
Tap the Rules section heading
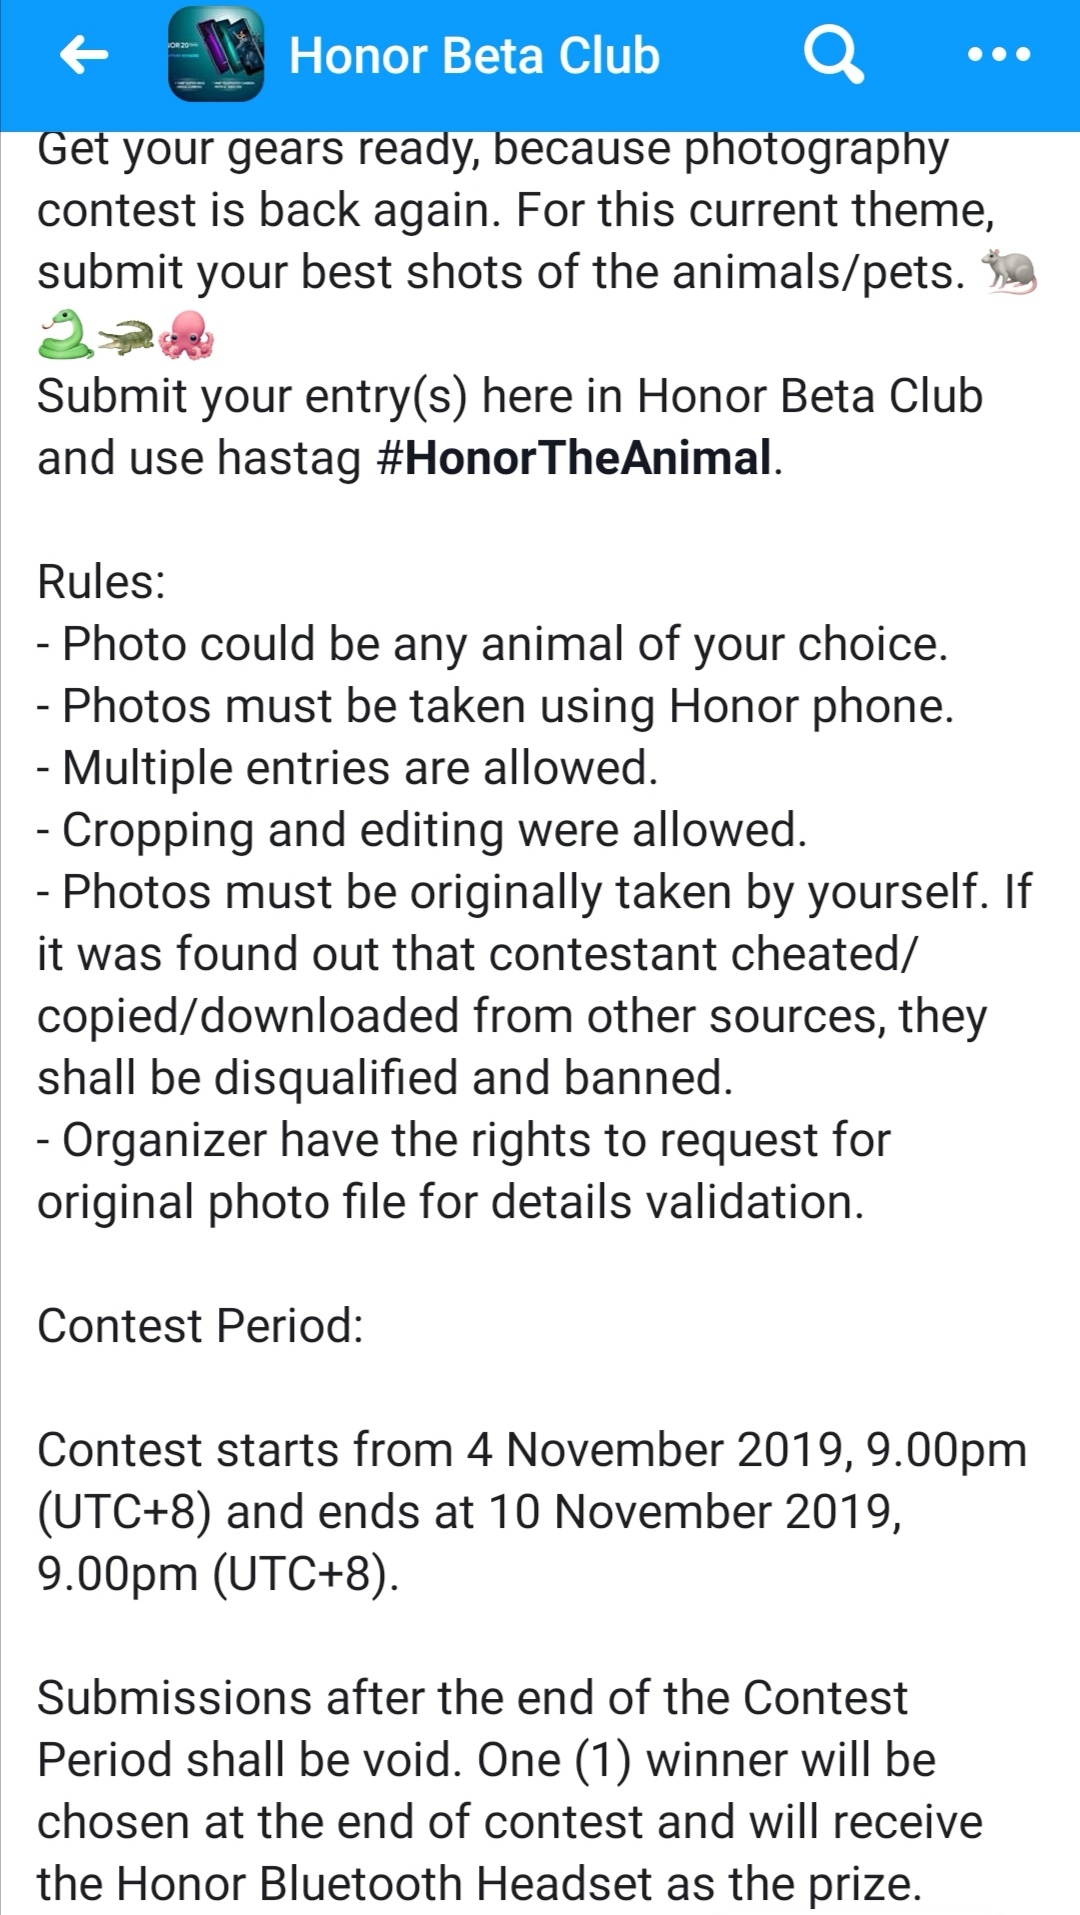coord(100,582)
